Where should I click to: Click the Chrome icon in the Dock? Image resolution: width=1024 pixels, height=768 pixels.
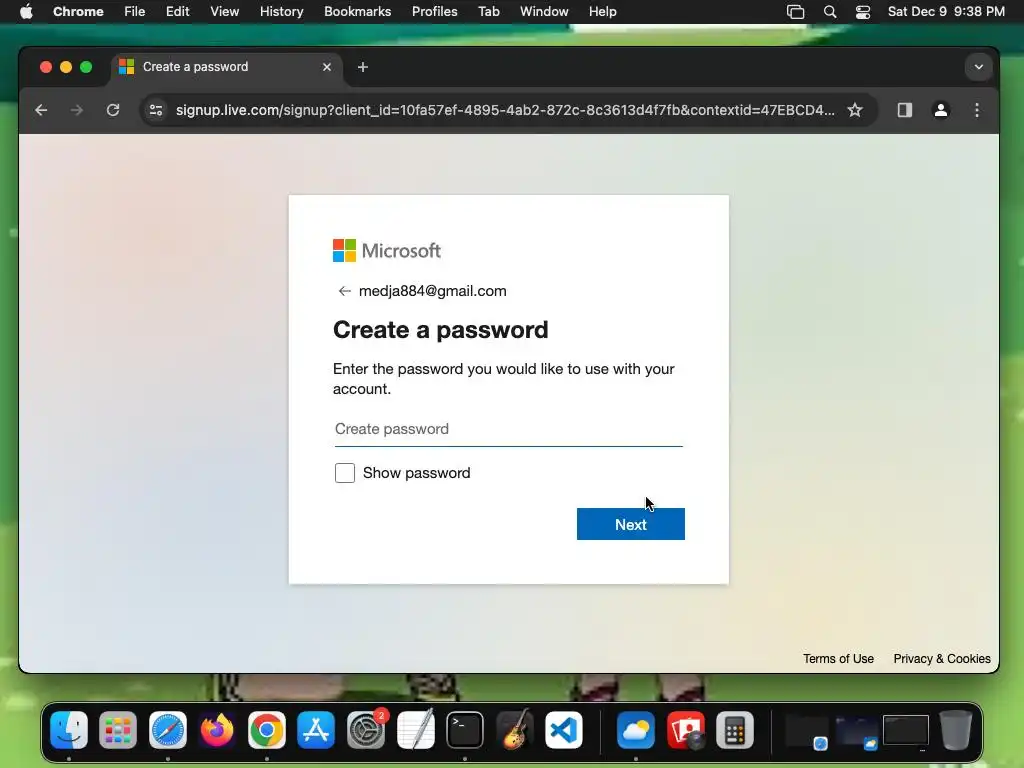pyautogui.click(x=266, y=730)
